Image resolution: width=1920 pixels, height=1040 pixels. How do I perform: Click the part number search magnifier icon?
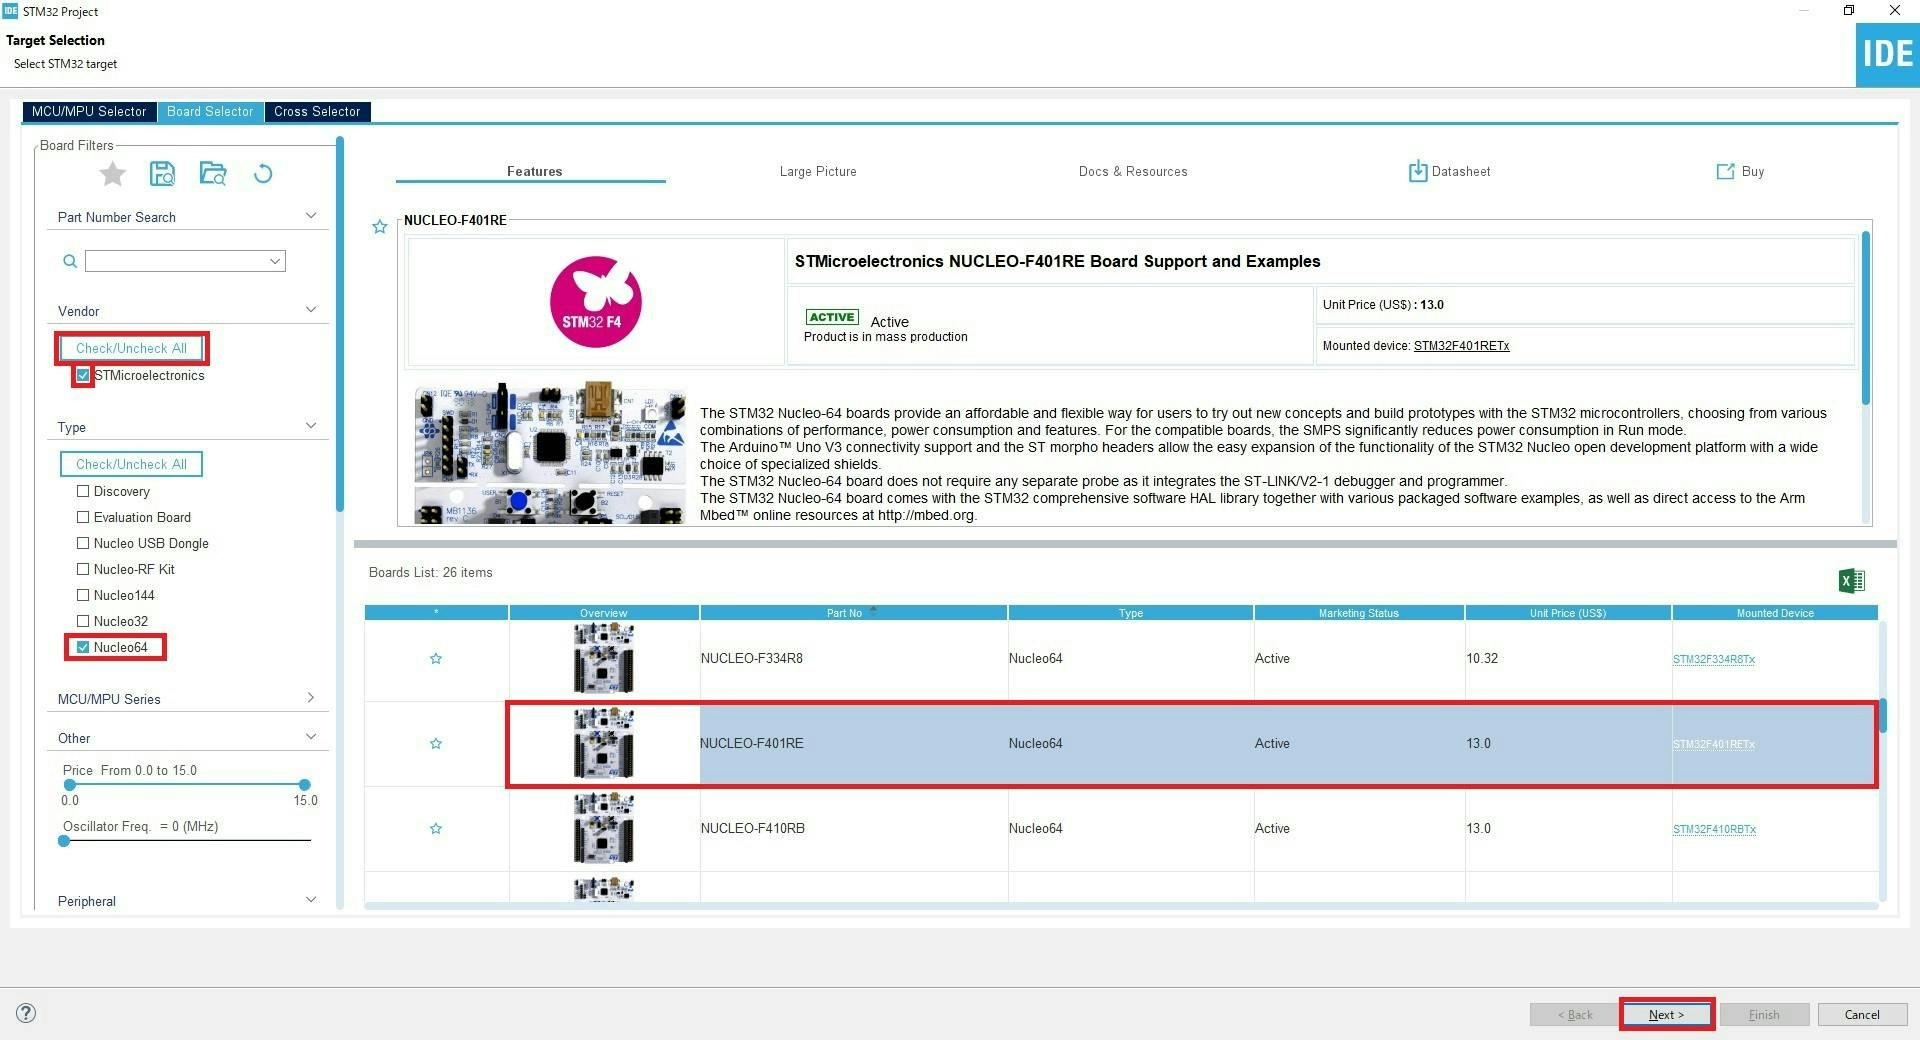(x=70, y=261)
